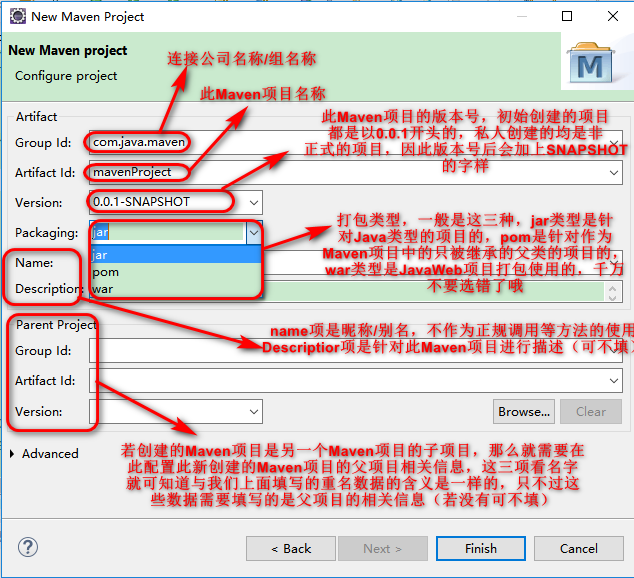The width and height of the screenshot is (634, 578).
Task: Click the Description scrollbar down arrow
Action: 613,298
